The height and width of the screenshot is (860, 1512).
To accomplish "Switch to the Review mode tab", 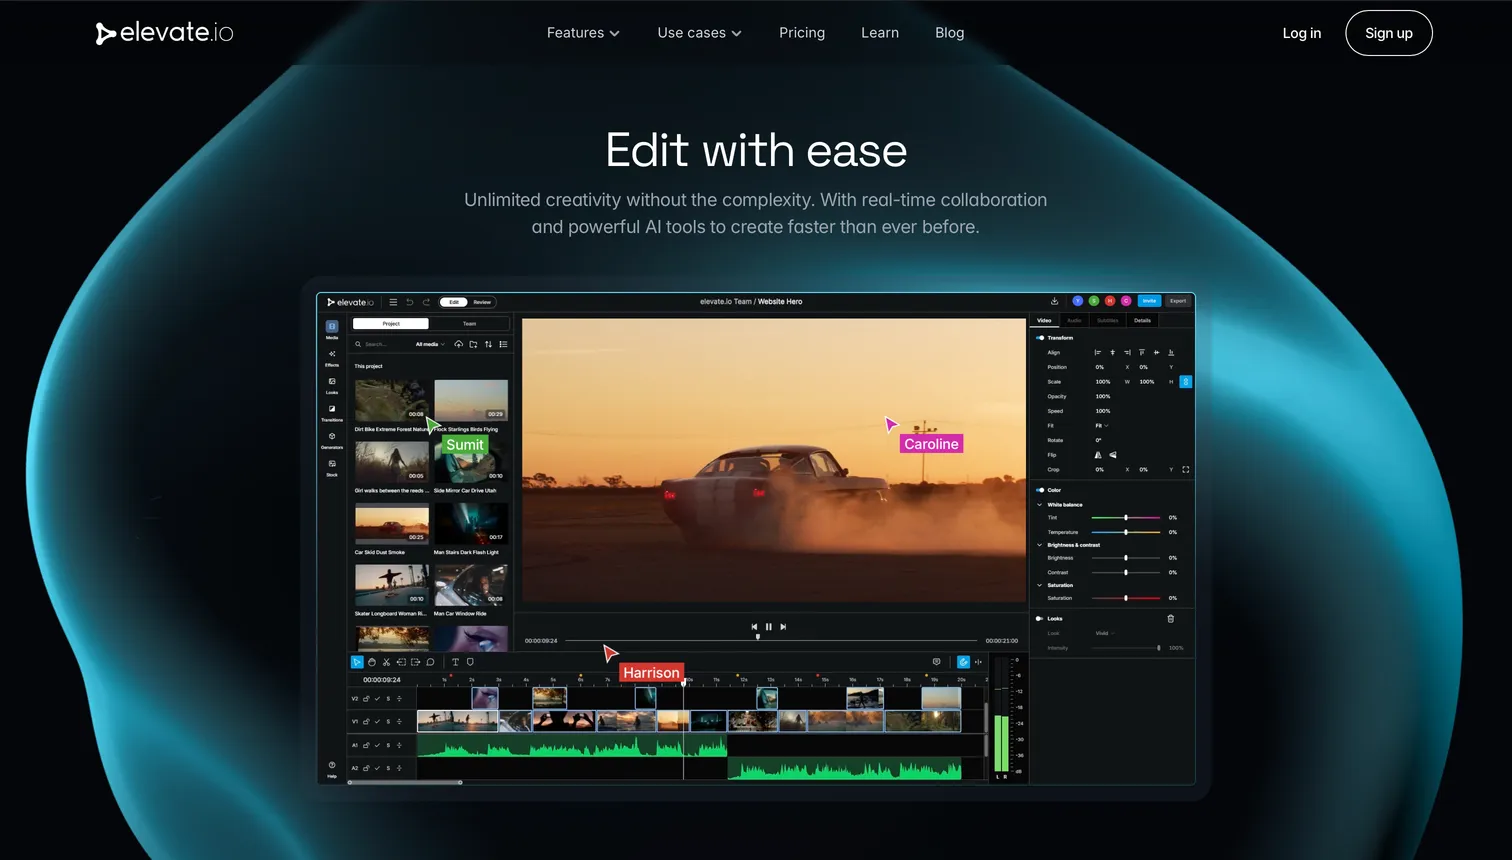I will pyautogui.click(x=482, y=302).
